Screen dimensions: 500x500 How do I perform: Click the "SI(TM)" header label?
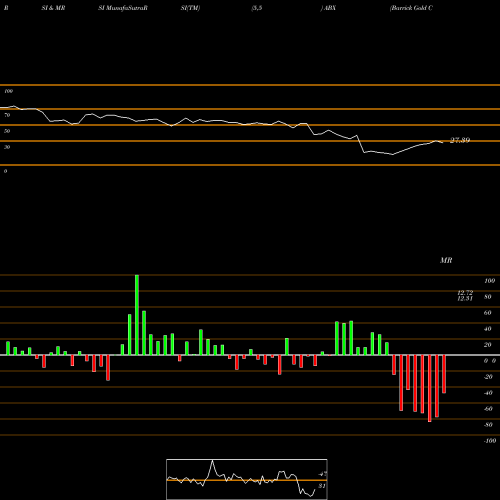point(190,8)
